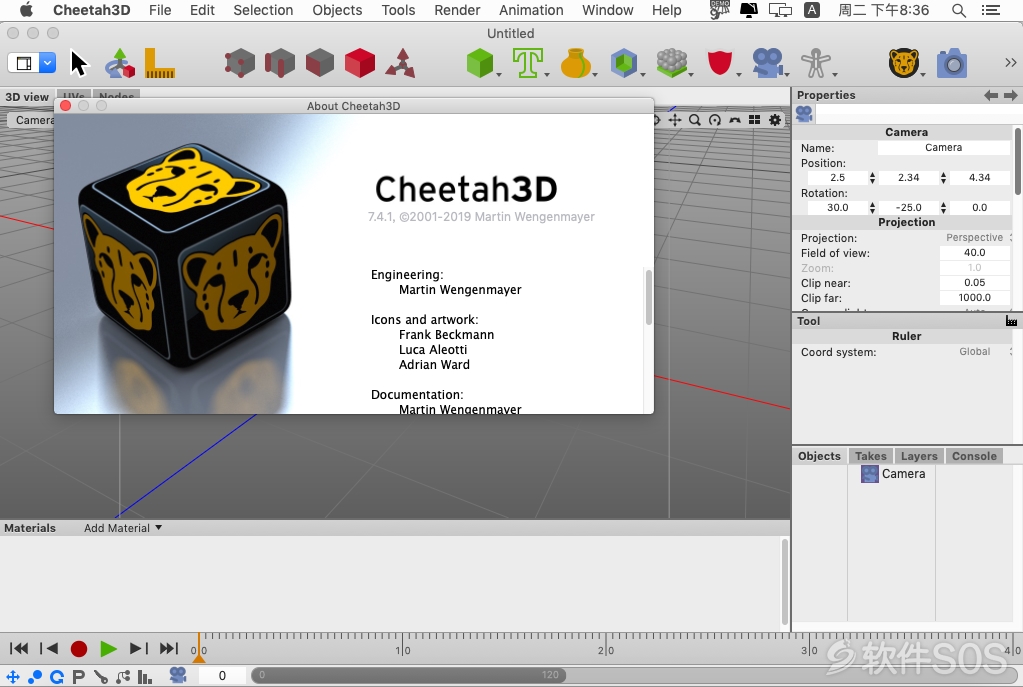Click the viewport pan arrows icon
Image resolution: width=1023 pixels, height=687 pixels.
tap(675, 120)
